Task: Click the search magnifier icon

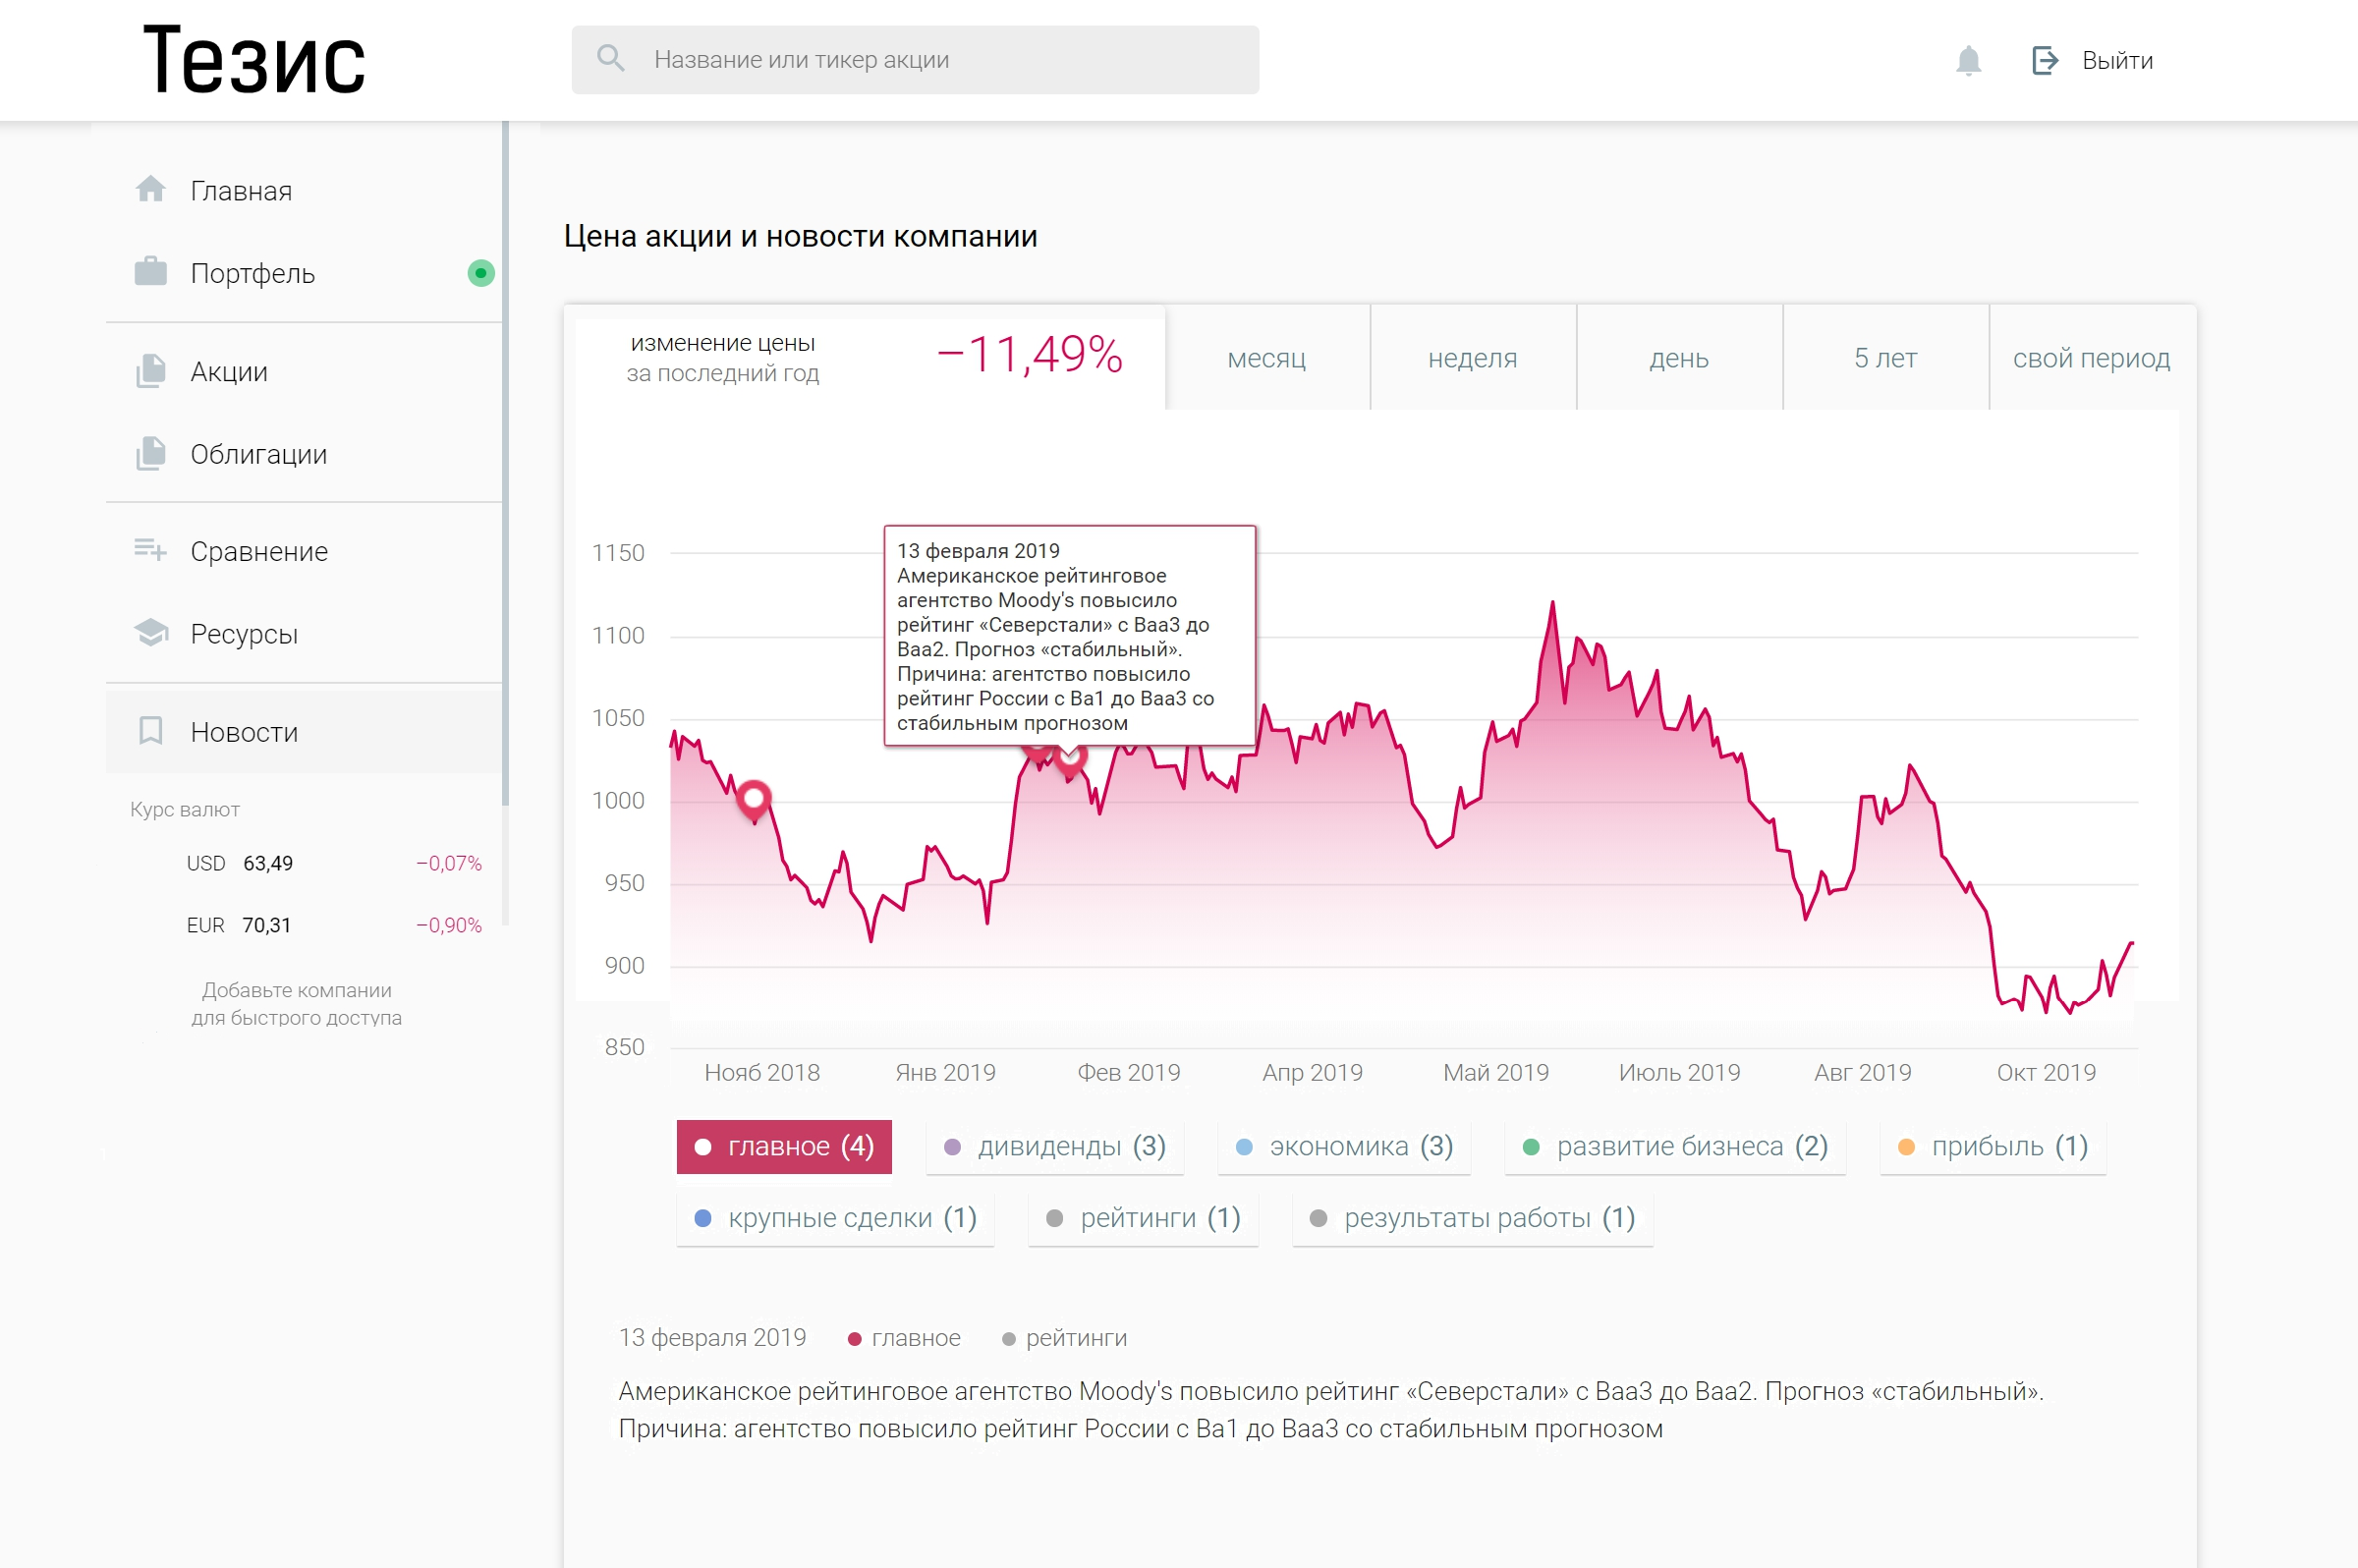Action: click(610, 58)
